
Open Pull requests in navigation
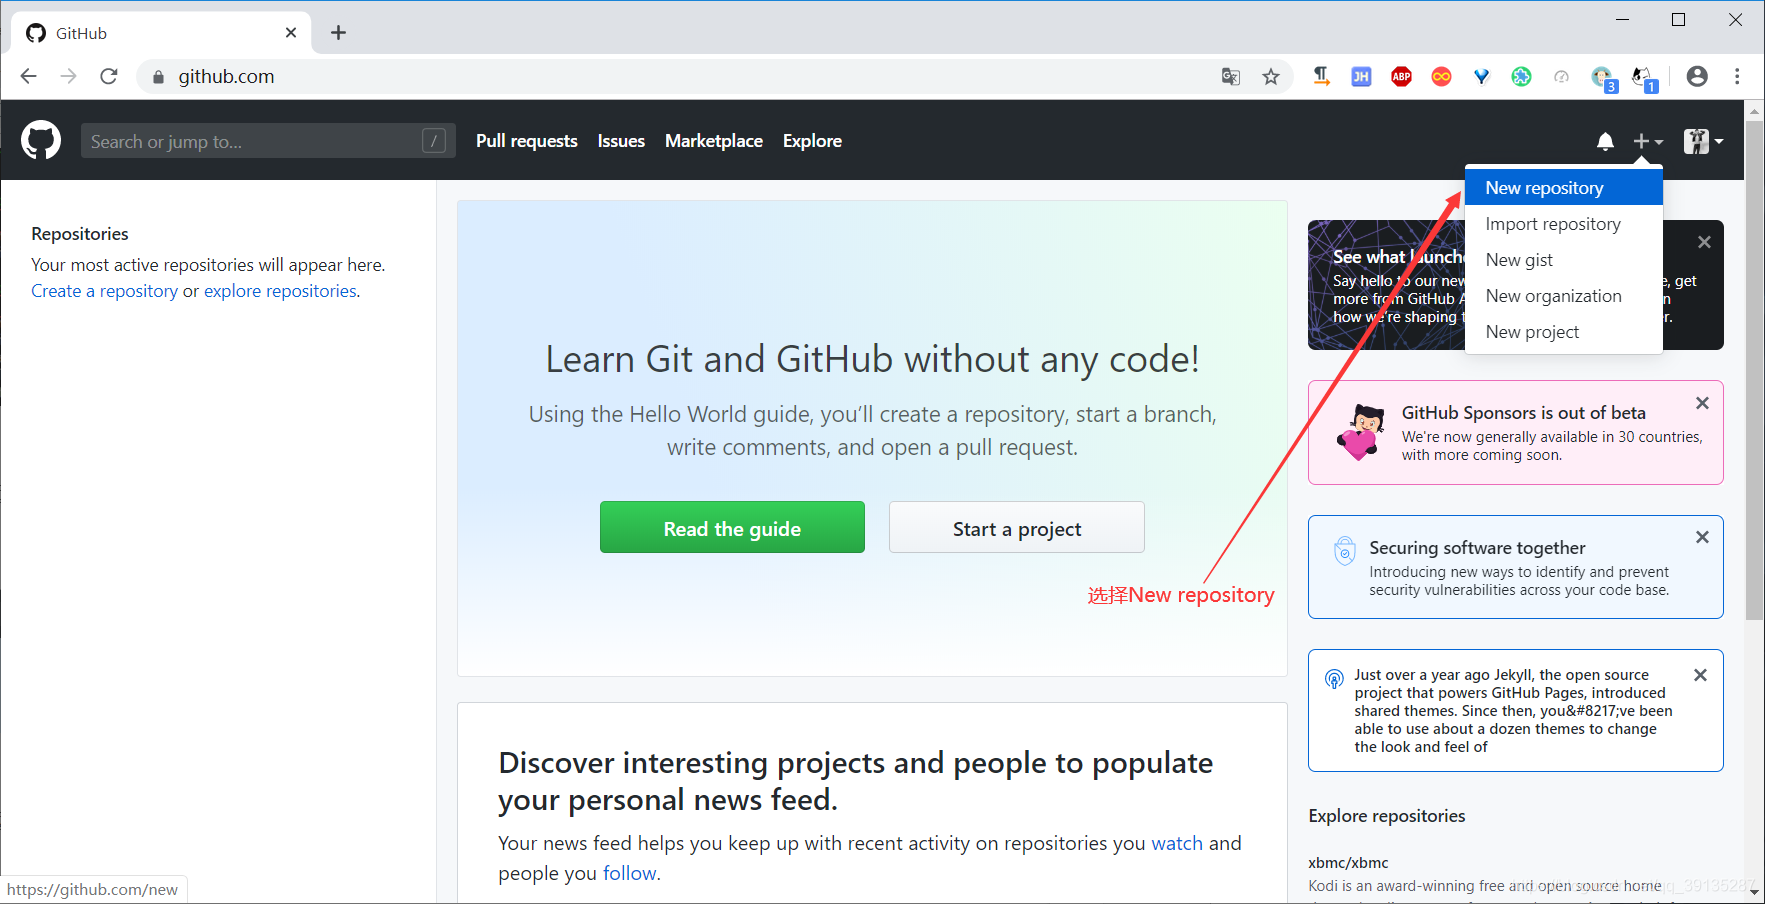coord(526,141)
